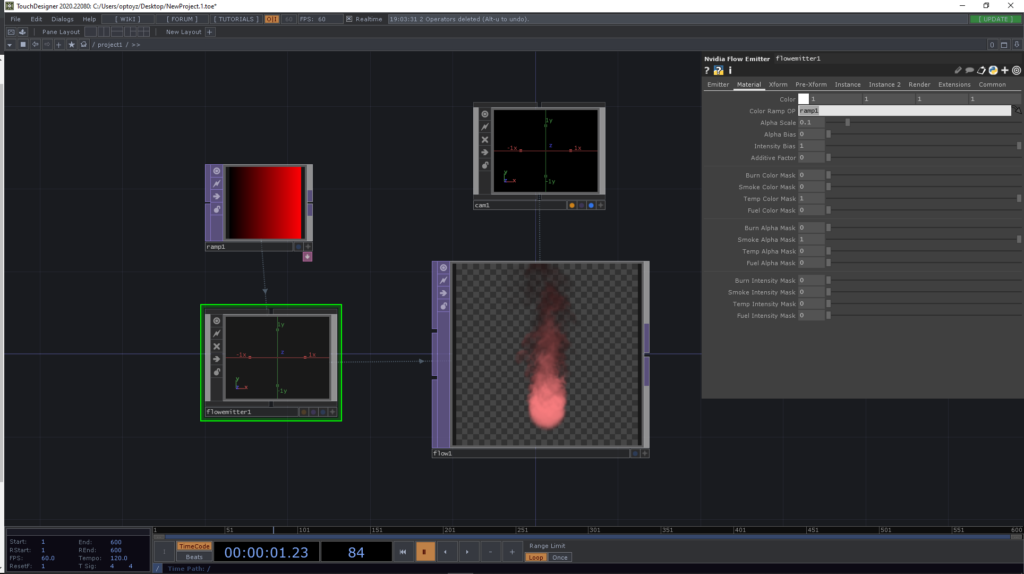Switch timeline display to Beats
This screenshot has height=574, width=1024.
(194, 557)
